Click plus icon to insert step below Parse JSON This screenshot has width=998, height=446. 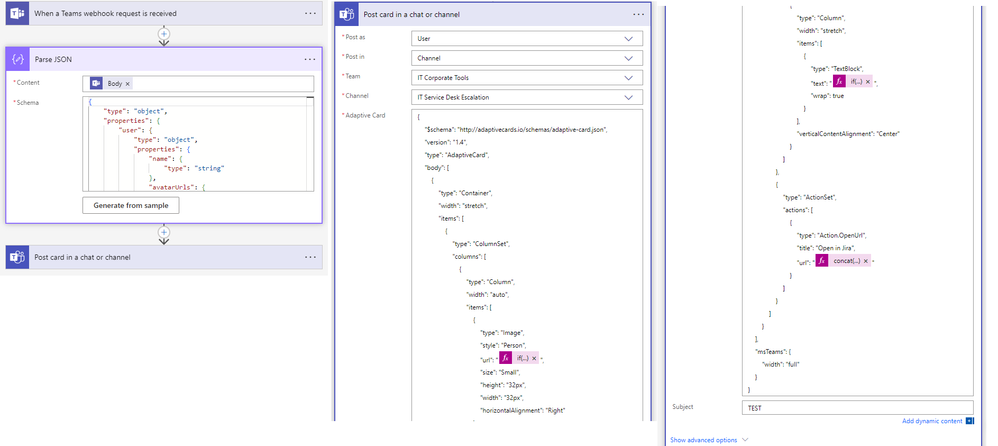[x=164, y=232]
